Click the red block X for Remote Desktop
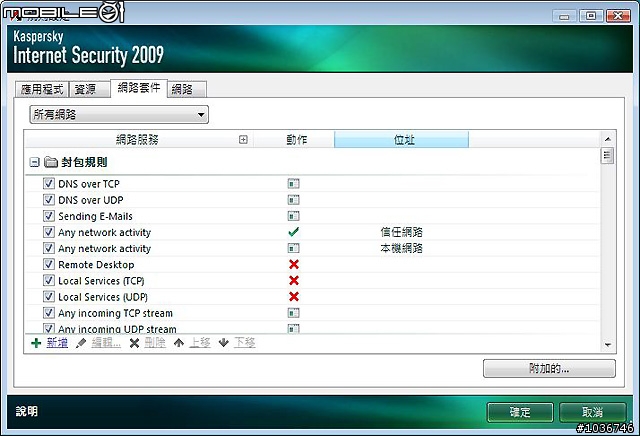 293,265
